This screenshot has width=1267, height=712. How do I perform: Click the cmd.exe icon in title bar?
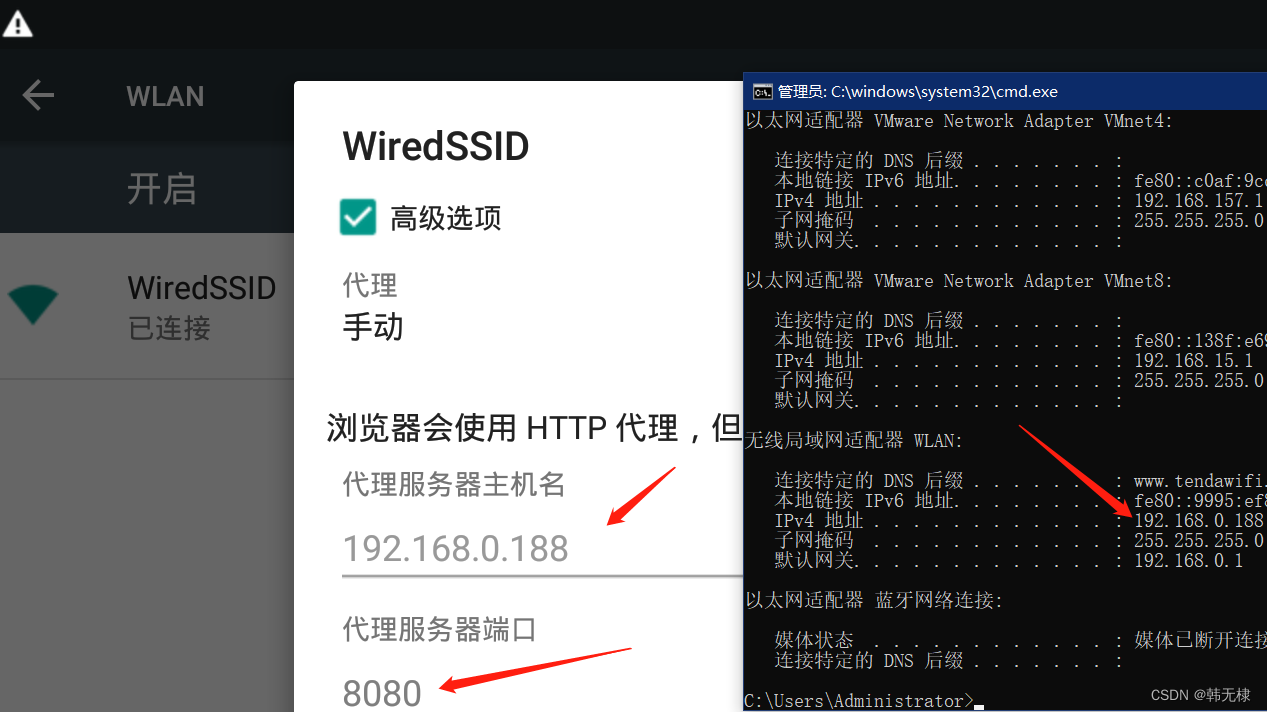762,92
